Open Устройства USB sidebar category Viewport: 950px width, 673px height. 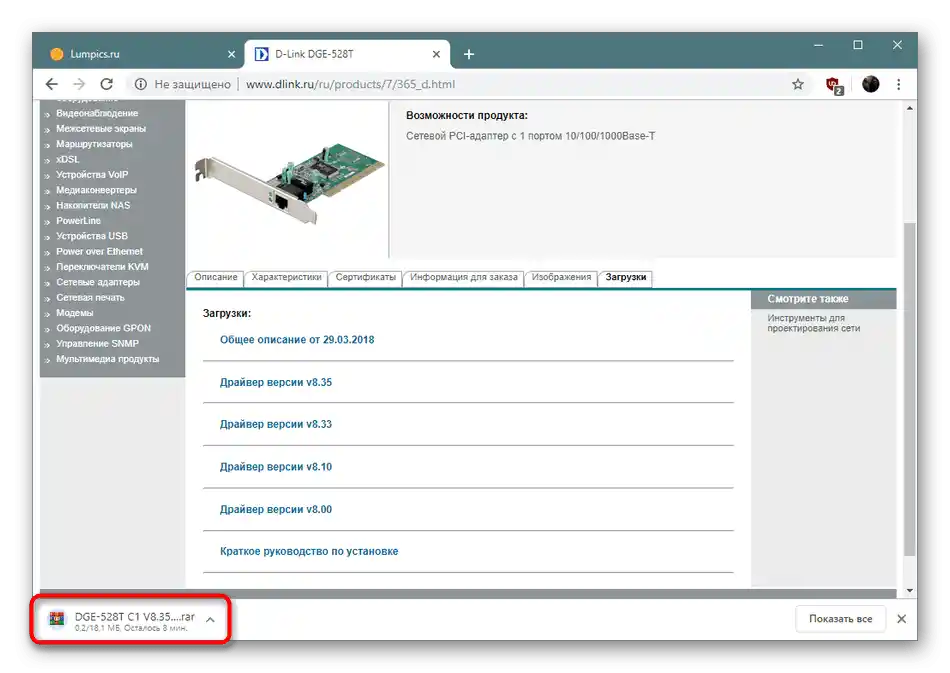click(92, 236)
